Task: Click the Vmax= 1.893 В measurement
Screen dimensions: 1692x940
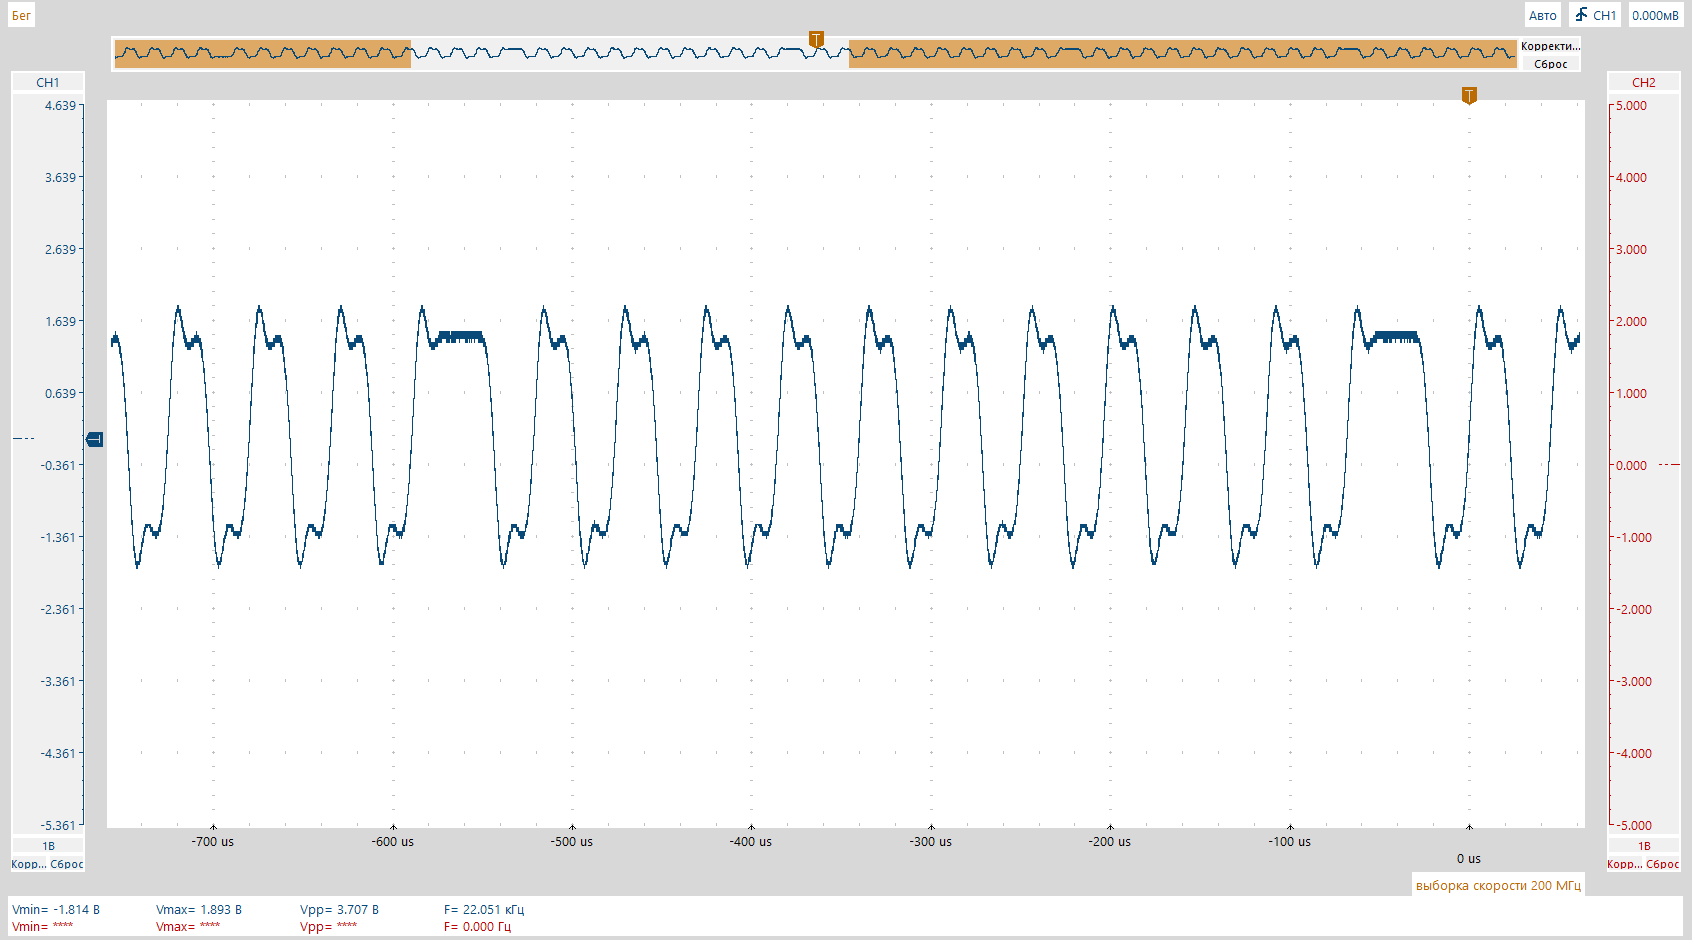Action: coord(199,909)
